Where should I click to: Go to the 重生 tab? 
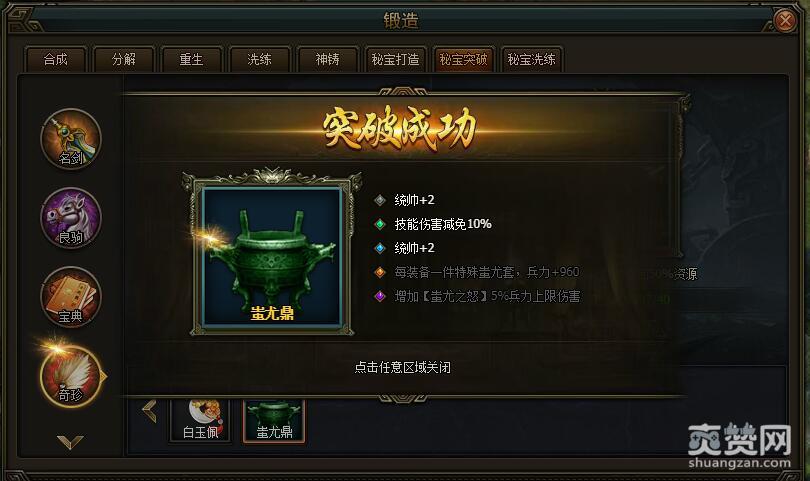click(192, 59)
